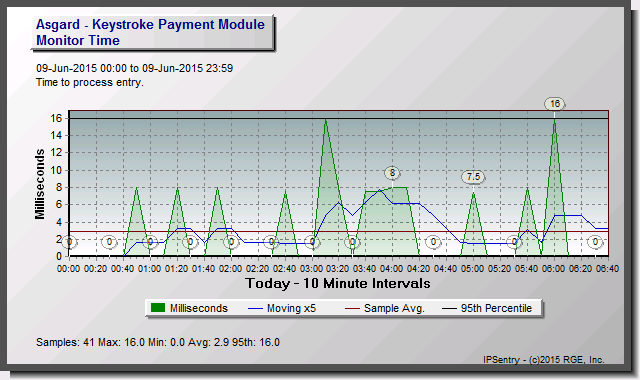Click the Milliseconds y-axis title
Image resolution: width=640 pixels, height=380 pixels.
click(x=40, y=184)
